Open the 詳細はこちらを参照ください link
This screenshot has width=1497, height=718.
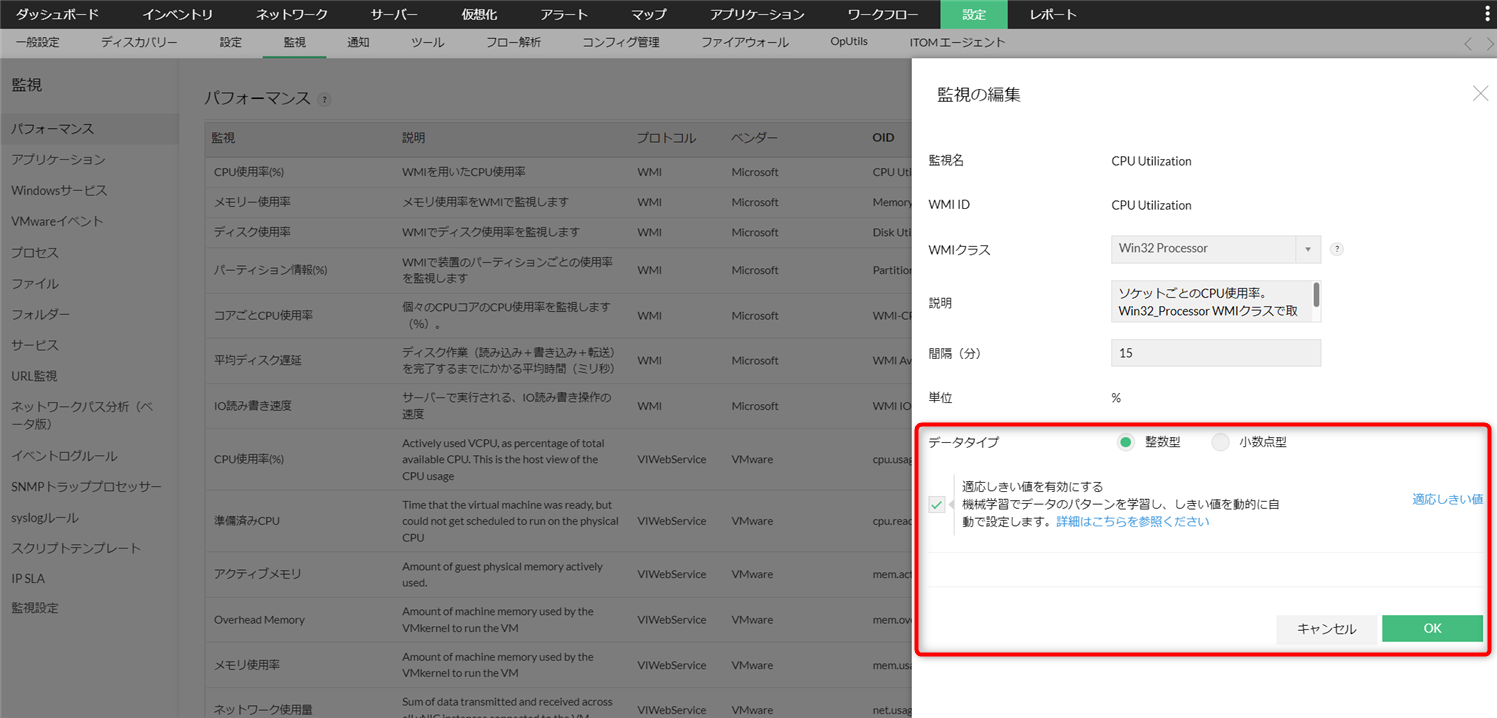[x=1132, y=522]
